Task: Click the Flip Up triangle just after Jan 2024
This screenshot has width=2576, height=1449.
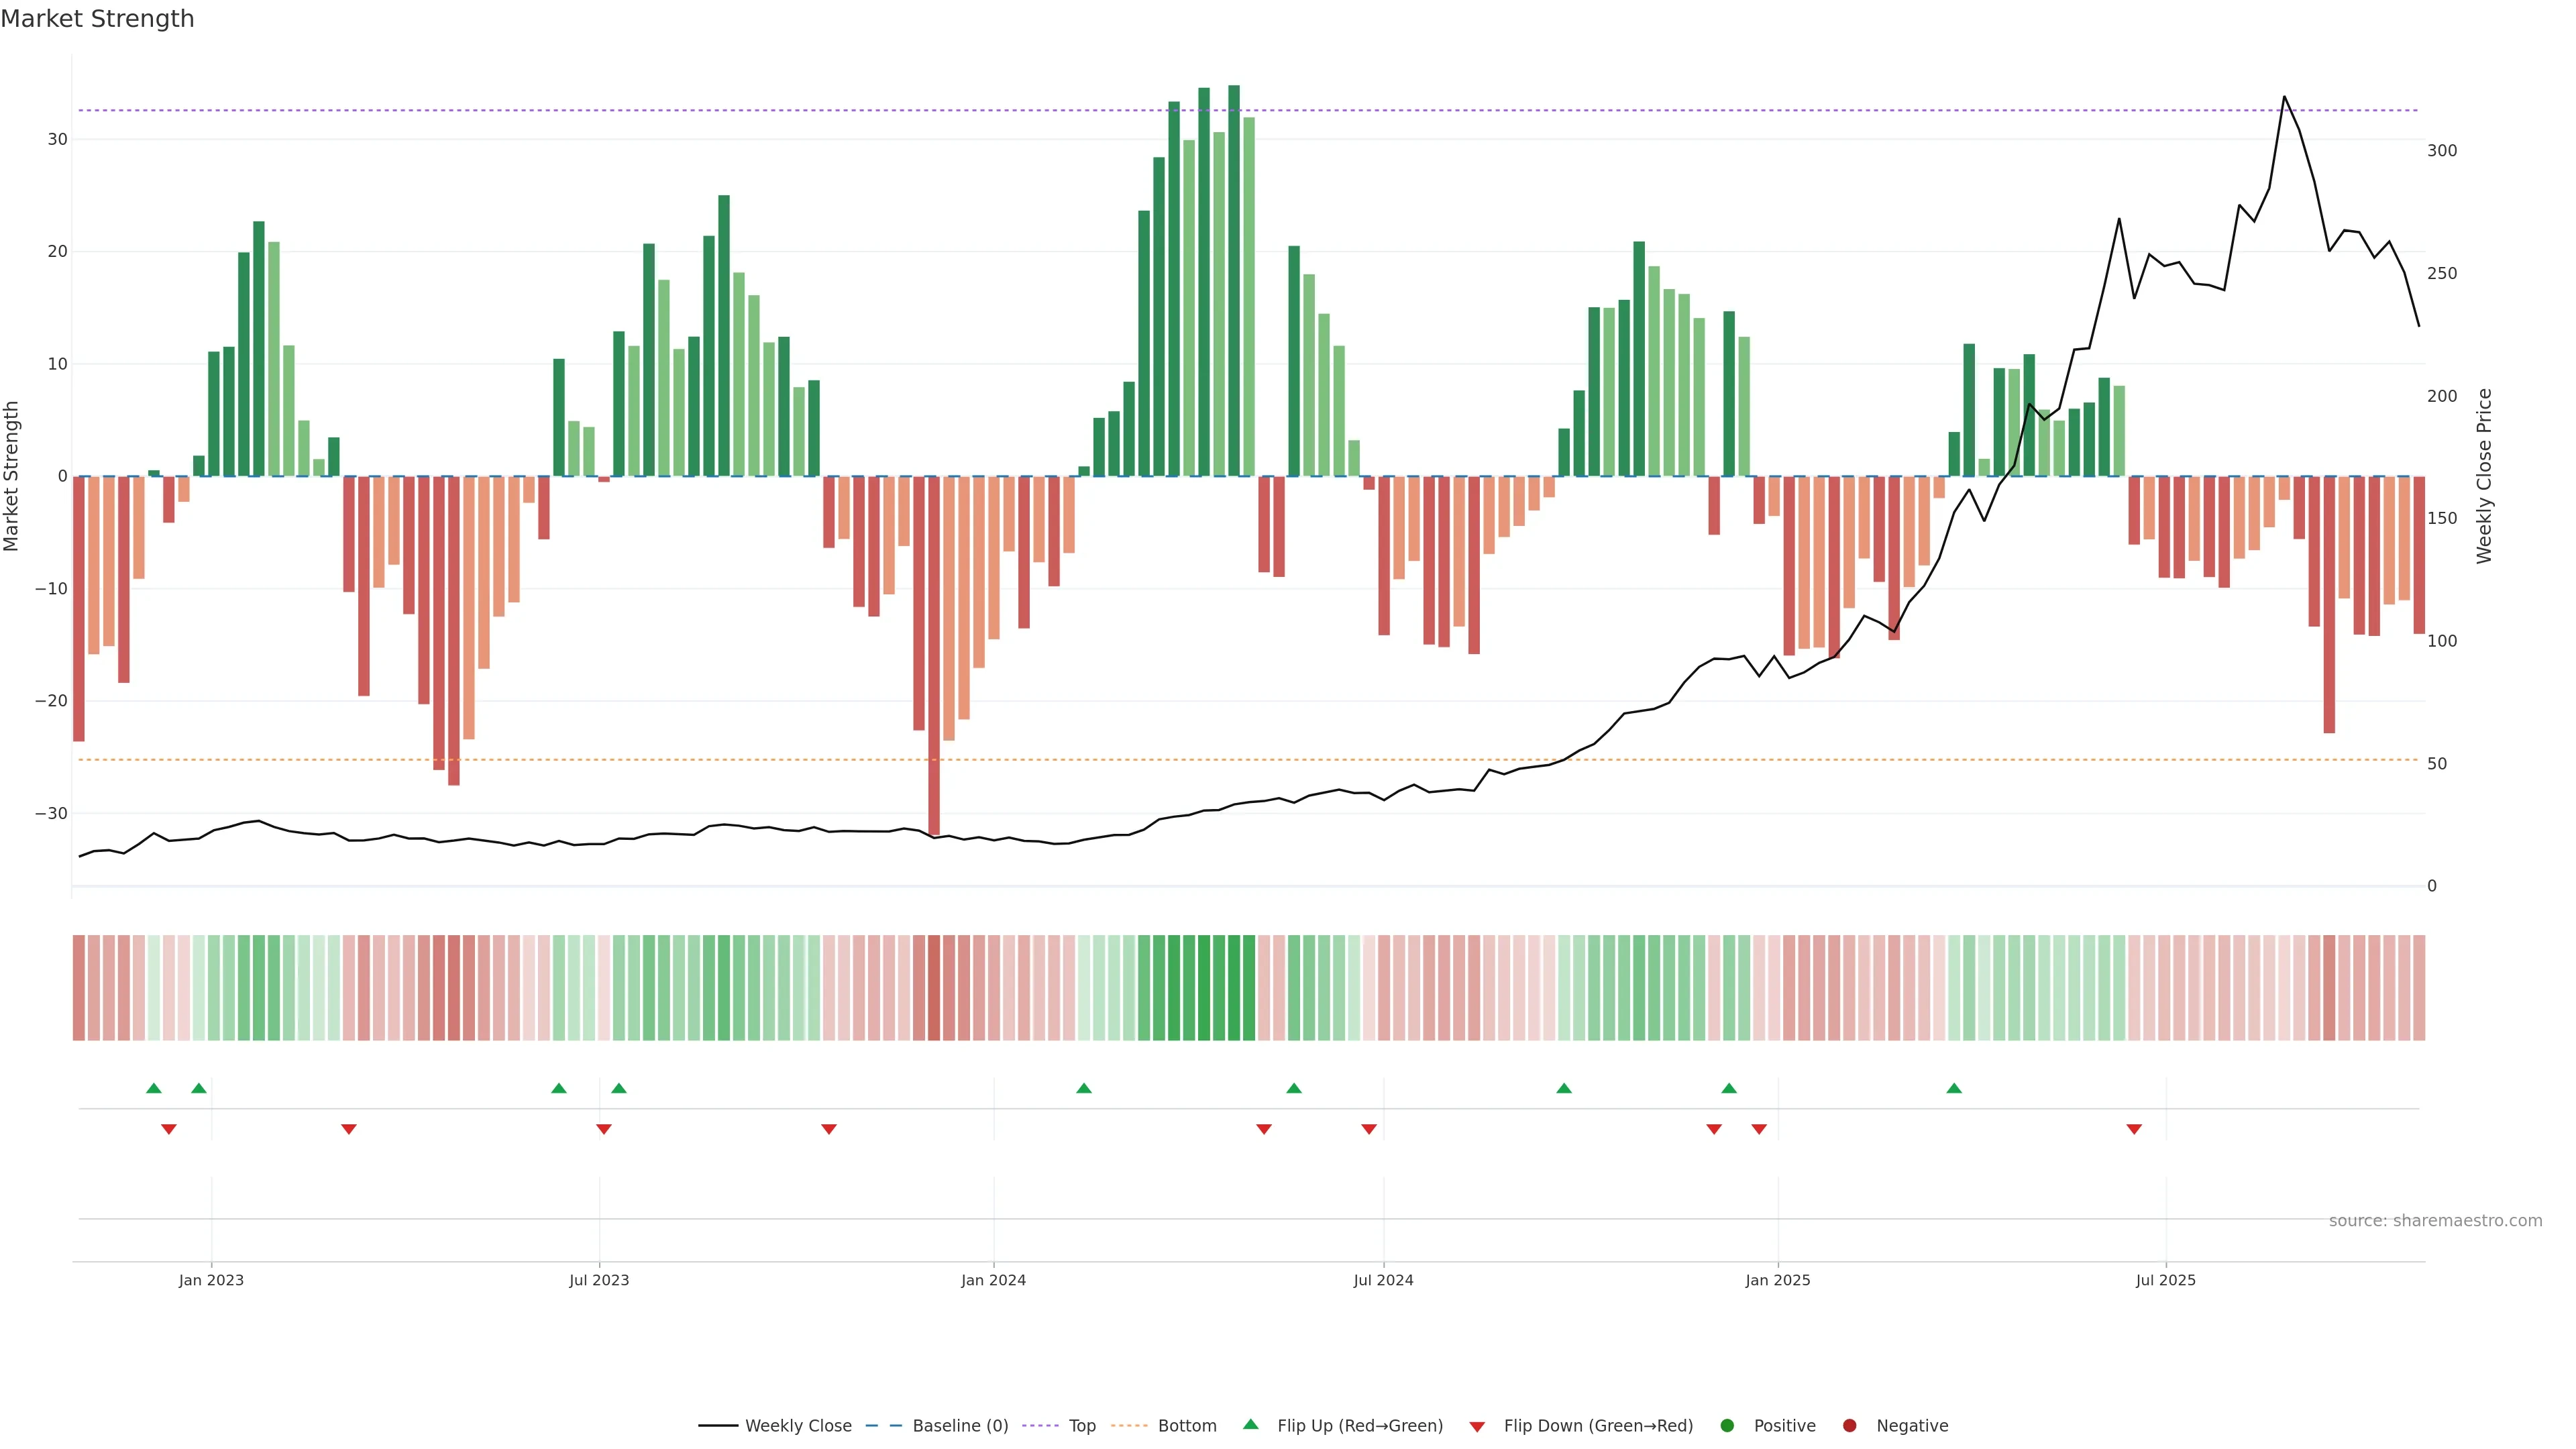Action: coord(1084,1088)
